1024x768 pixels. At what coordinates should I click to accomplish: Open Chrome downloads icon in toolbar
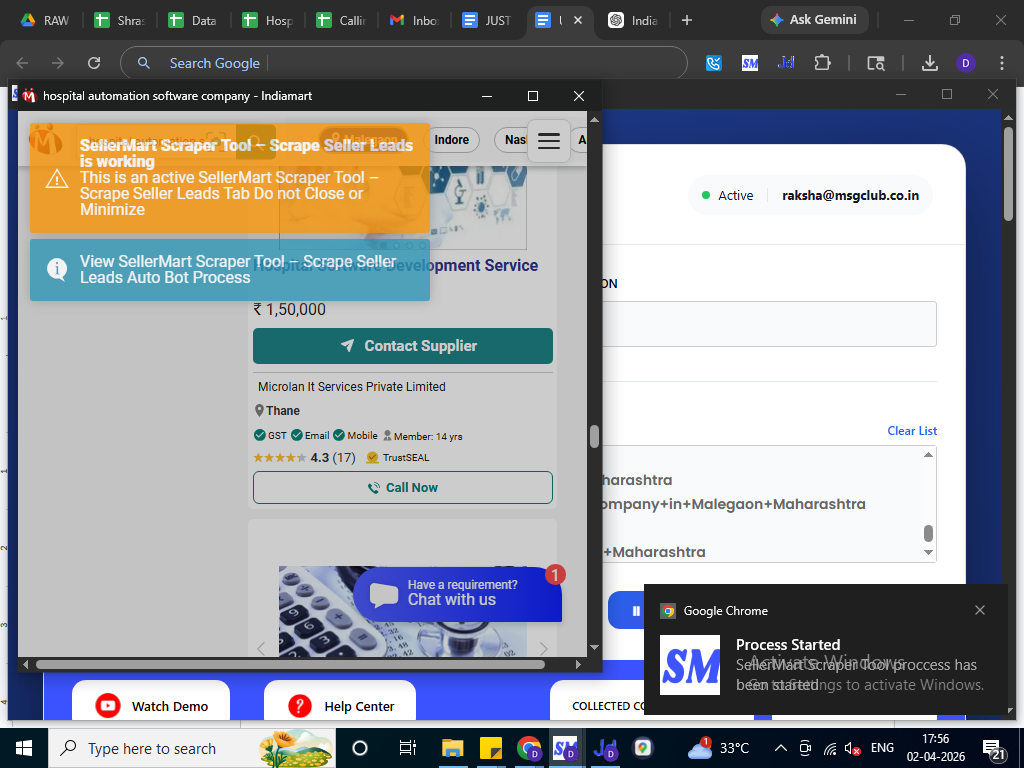(x=929, y=63)
